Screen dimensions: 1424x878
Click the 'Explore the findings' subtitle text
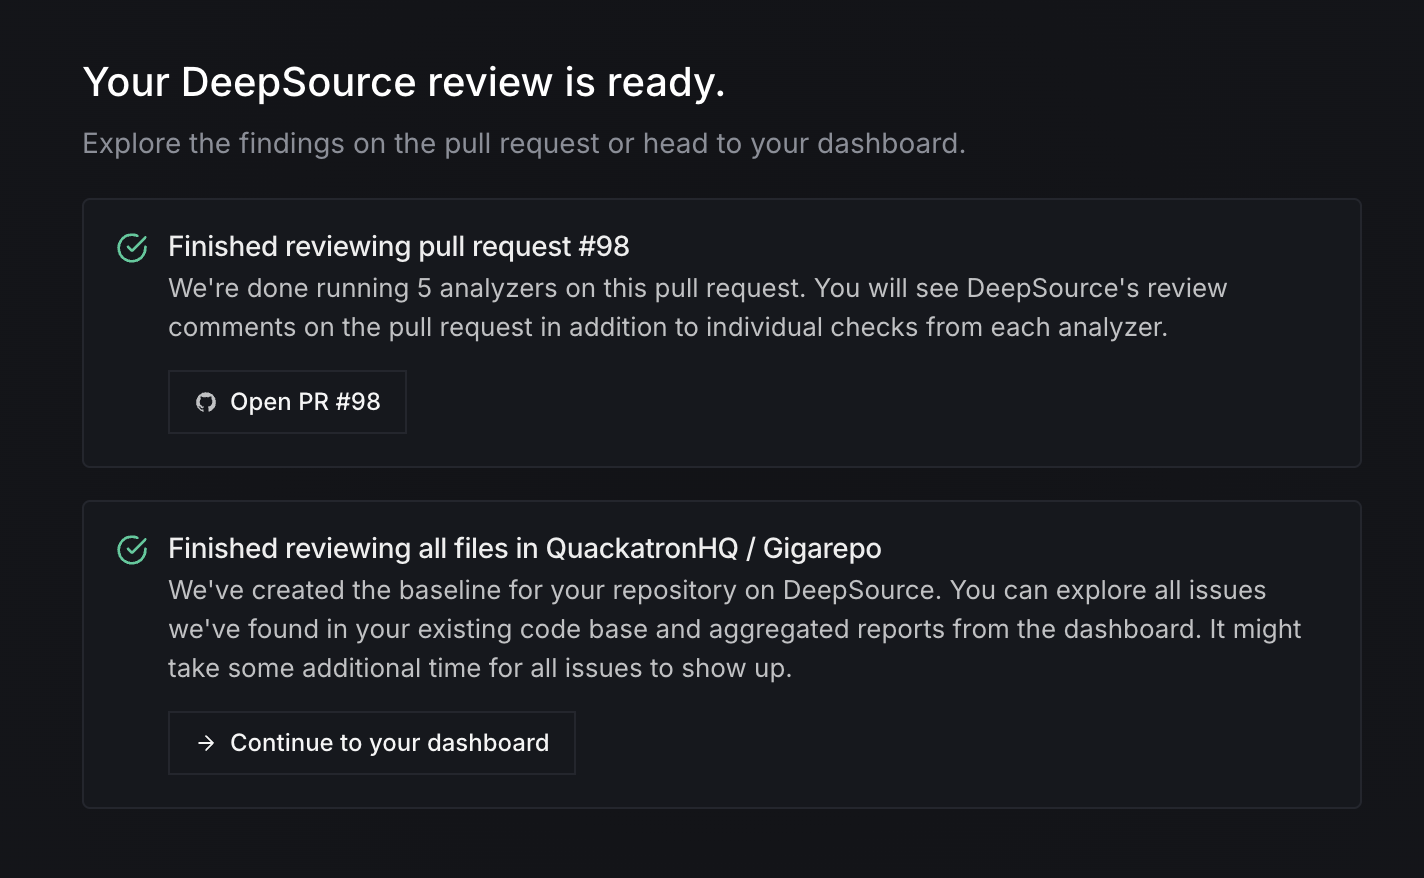coord(523,144)
